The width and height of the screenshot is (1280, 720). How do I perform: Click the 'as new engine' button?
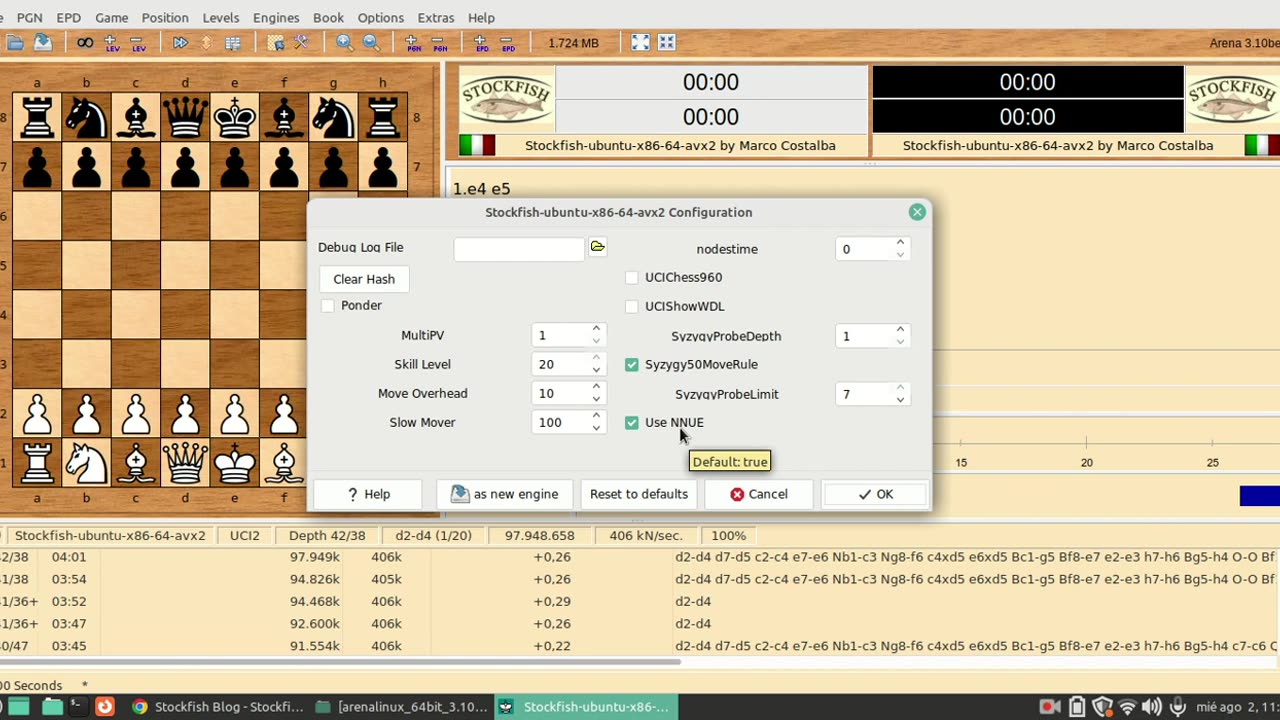[504, 494]
